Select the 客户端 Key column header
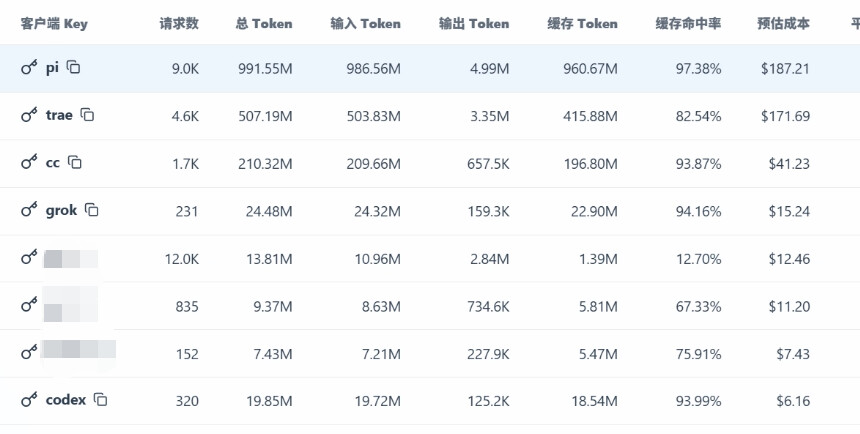 pyautogui.click(x=54, y=24)
